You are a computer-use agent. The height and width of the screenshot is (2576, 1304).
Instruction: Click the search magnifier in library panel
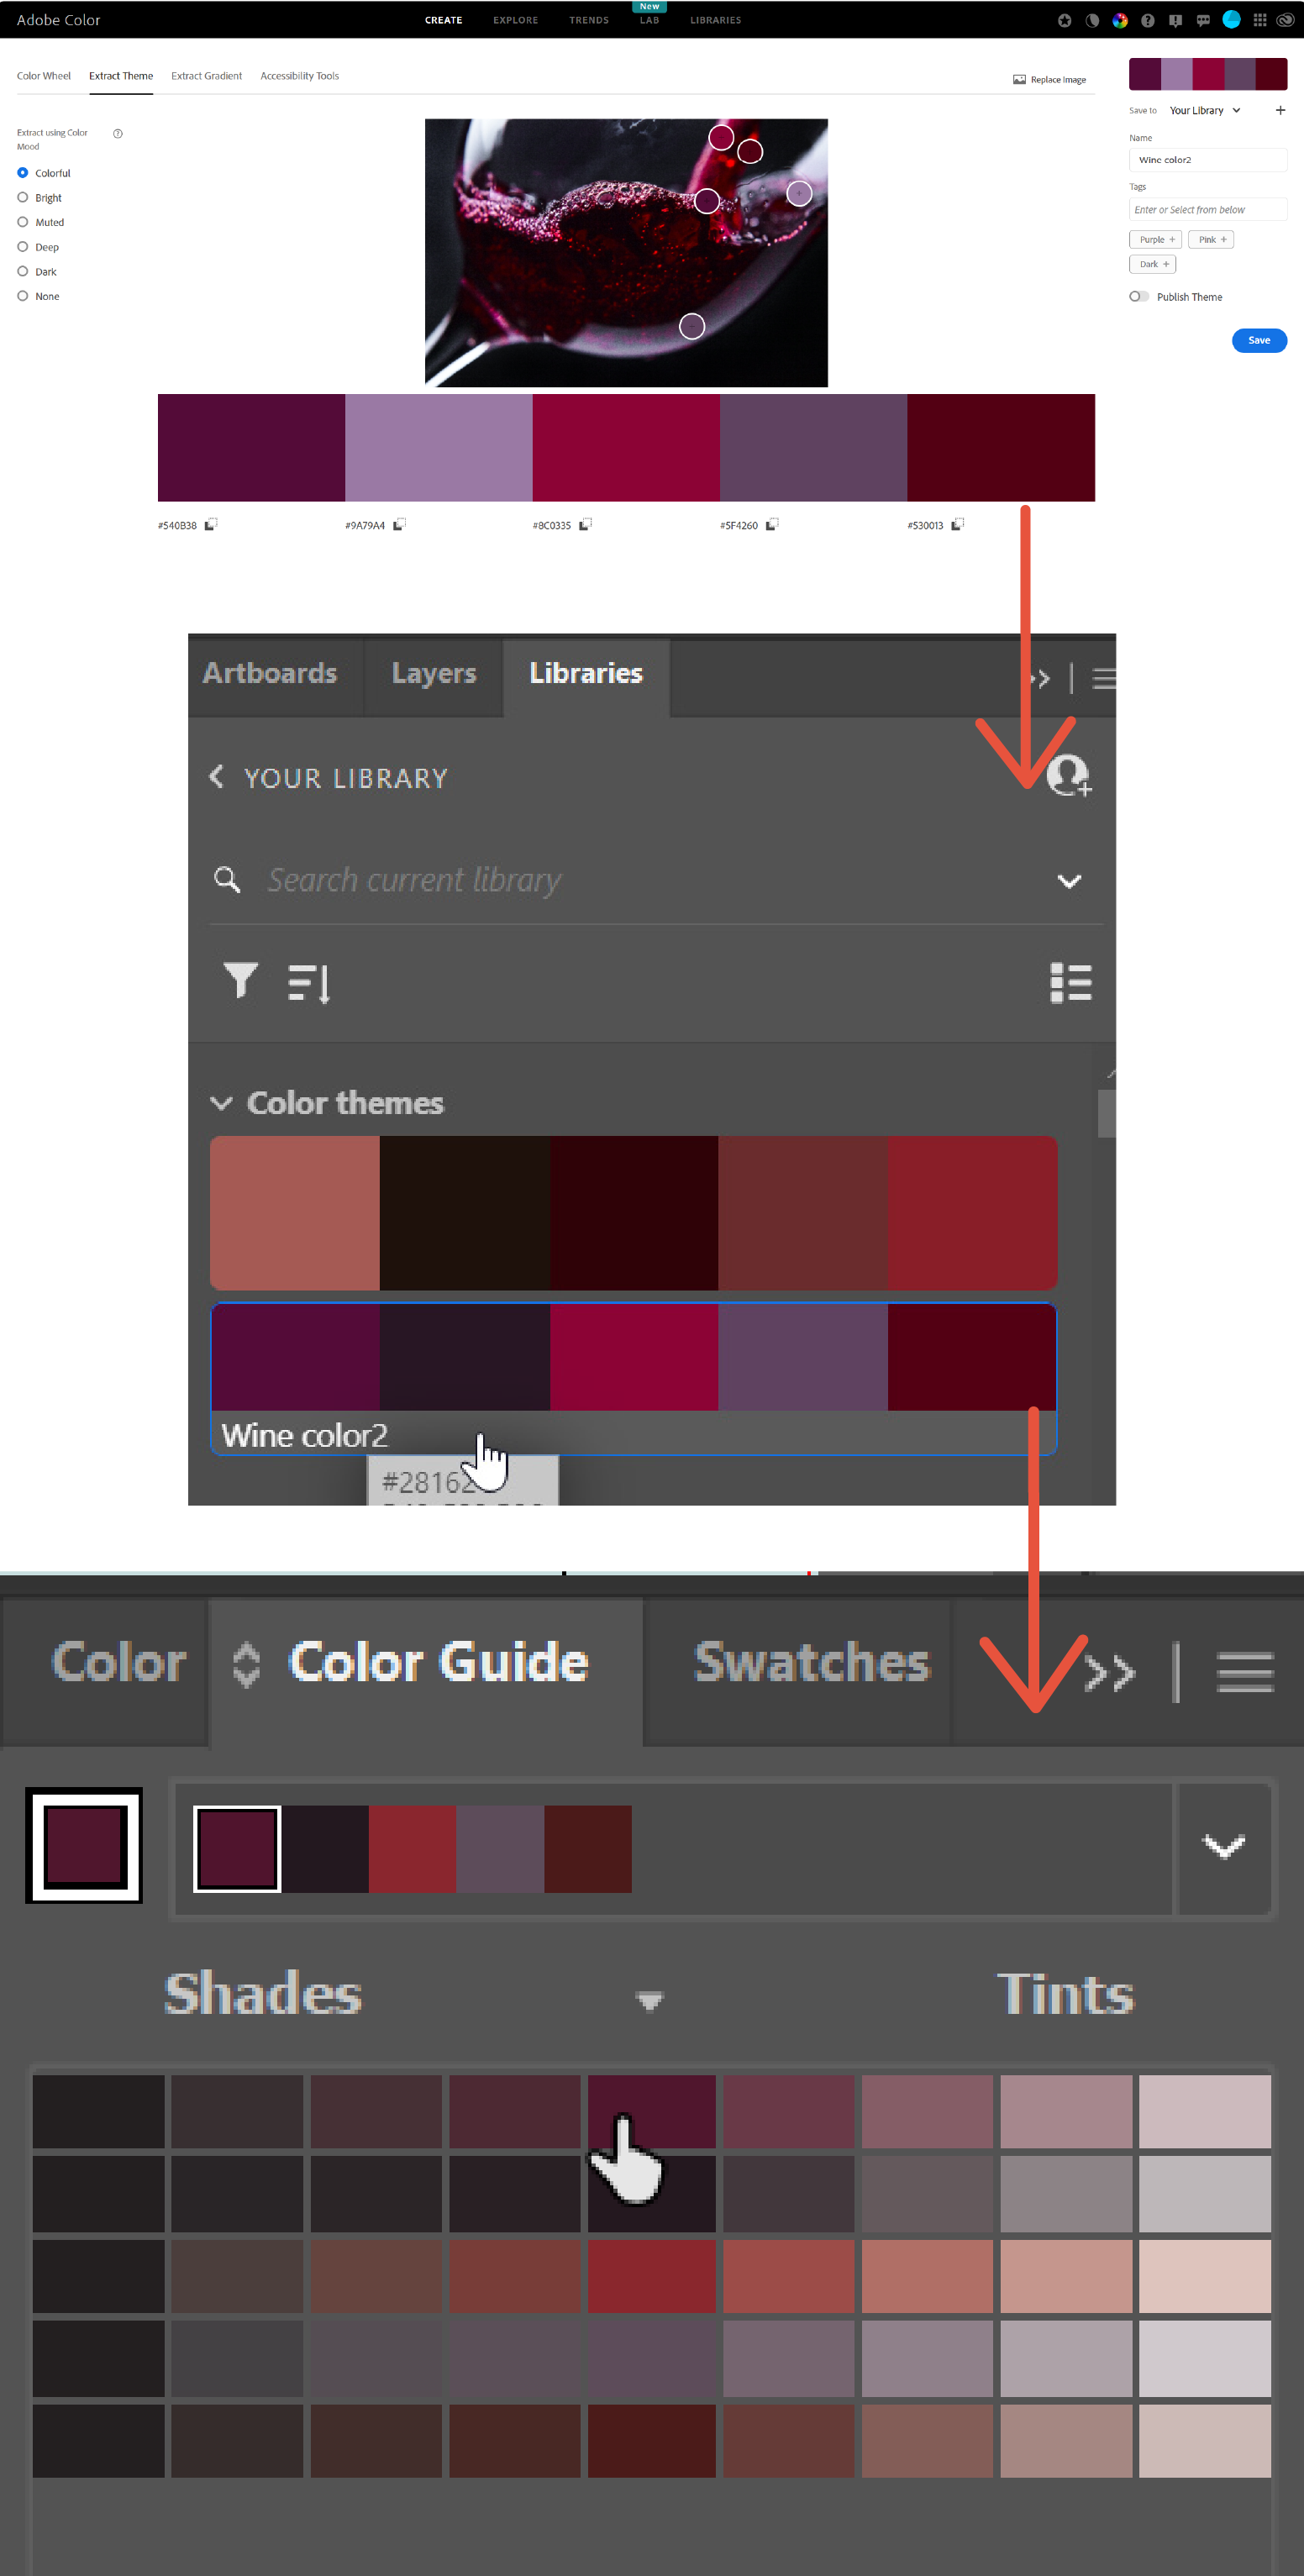(227, 880)
